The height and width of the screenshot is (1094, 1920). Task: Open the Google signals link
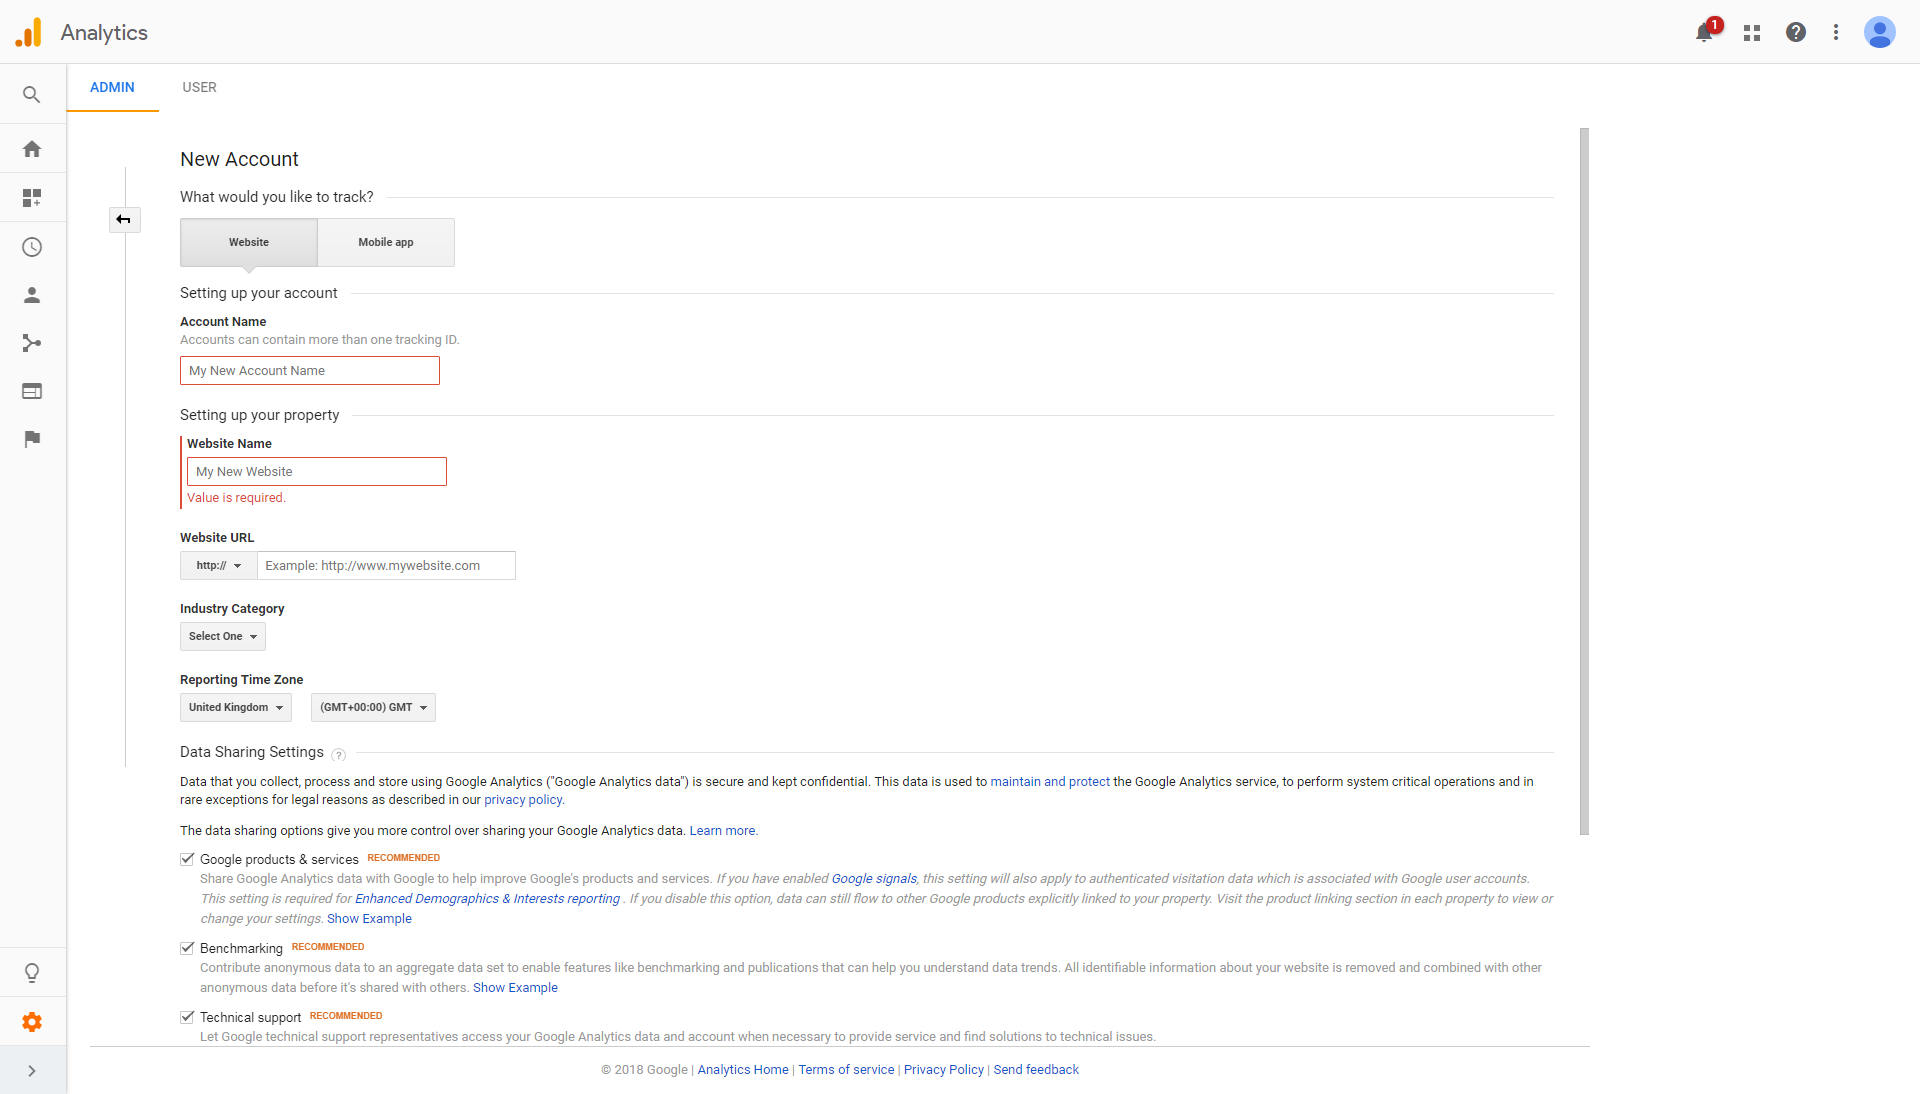pos(874,879)
